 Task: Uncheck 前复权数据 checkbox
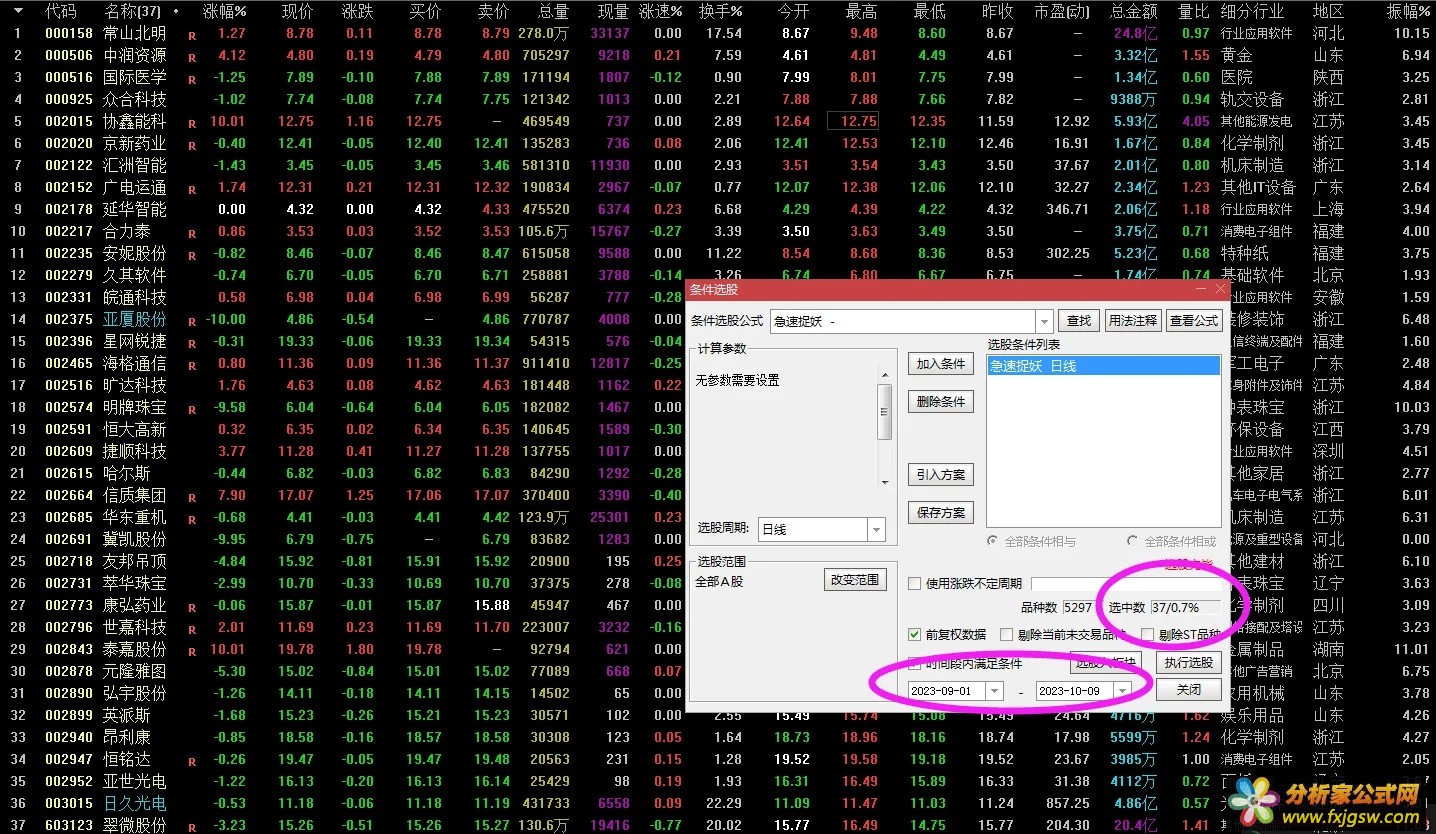914,634
